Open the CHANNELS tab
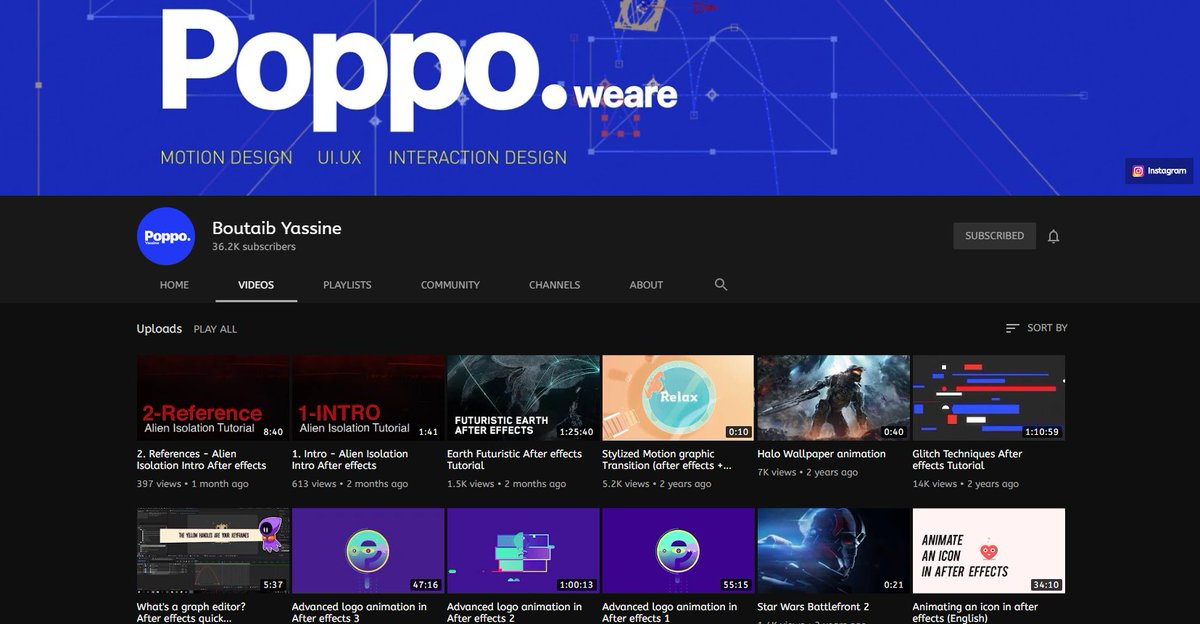This screenshot has height=624, width=1200. (554, 285)
